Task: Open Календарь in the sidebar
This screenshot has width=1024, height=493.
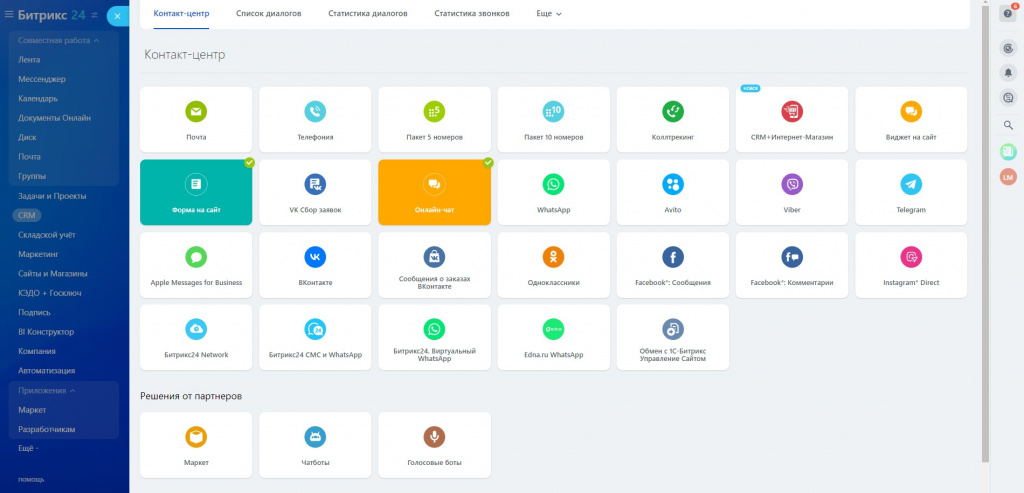Action: 38,99
